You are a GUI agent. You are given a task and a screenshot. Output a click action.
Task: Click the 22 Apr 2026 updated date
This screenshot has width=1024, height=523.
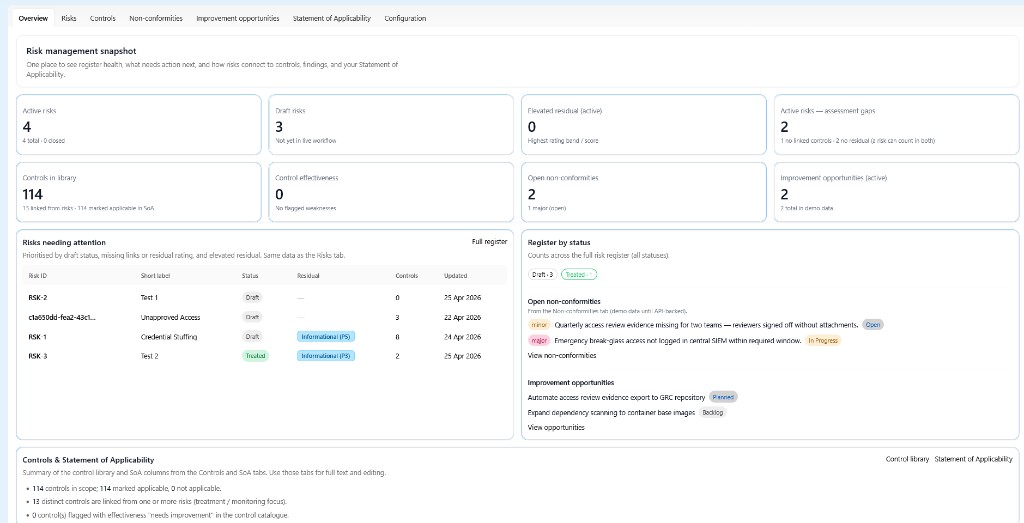[462, 317]
